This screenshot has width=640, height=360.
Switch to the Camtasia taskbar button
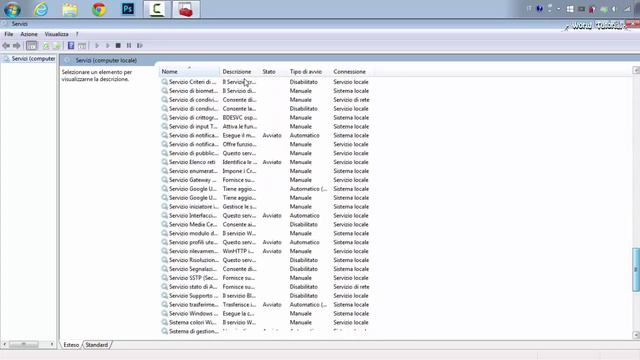pyautogui.click(x=157, y=9)
